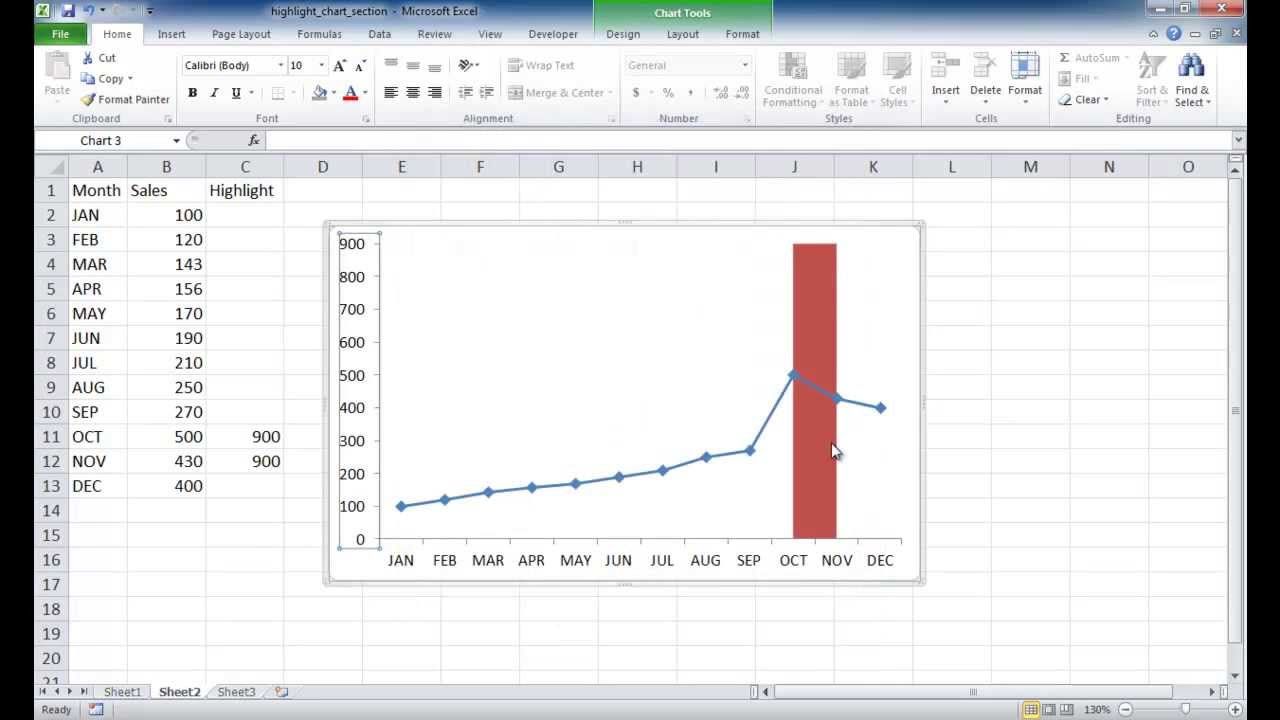1280x720 pixels.
Task: Toggle Bold formatting
Action: (192, 93)
